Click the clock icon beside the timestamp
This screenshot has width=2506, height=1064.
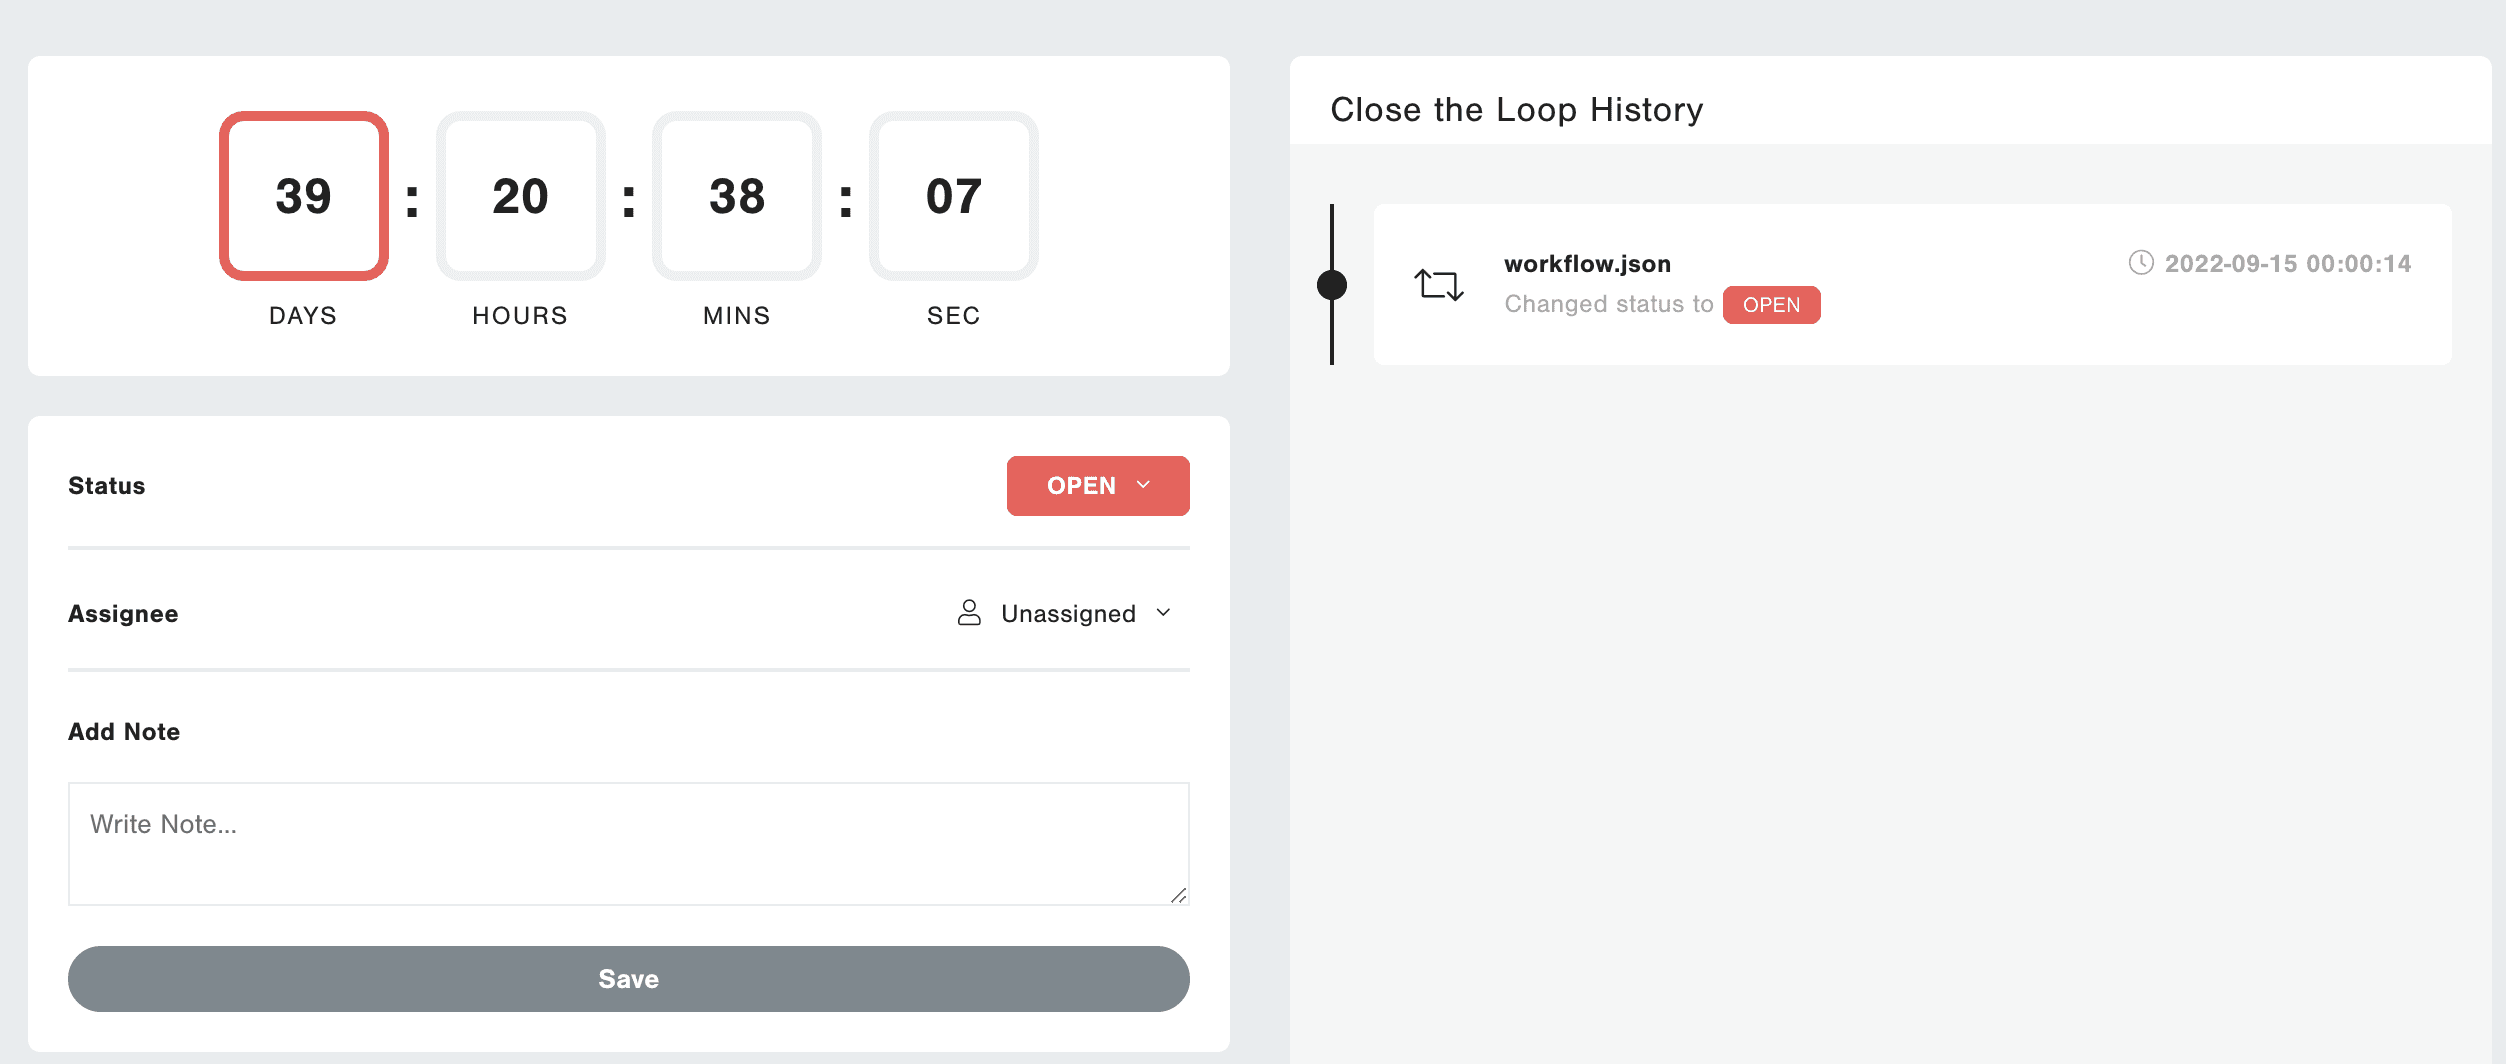2140,263
